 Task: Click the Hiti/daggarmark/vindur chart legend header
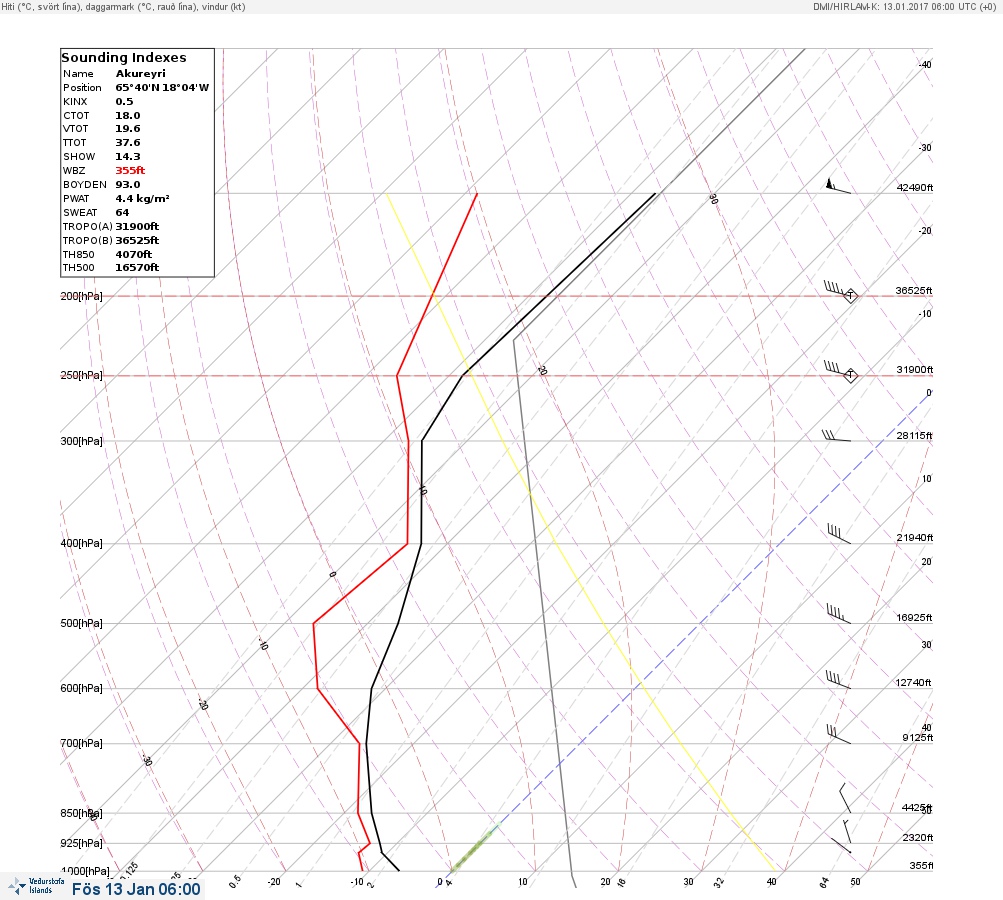coord(123,7)
